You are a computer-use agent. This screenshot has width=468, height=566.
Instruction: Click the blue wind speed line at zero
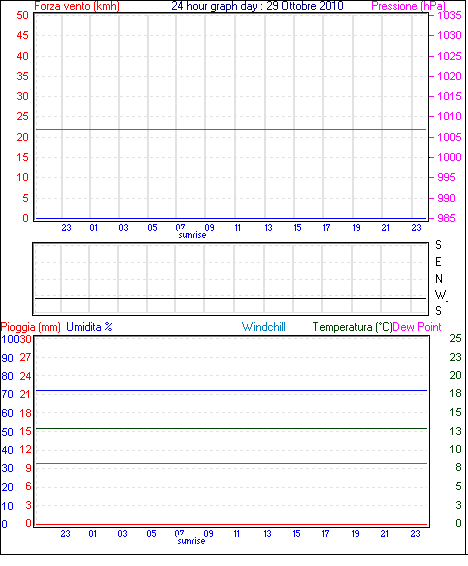tap(231, 218)
